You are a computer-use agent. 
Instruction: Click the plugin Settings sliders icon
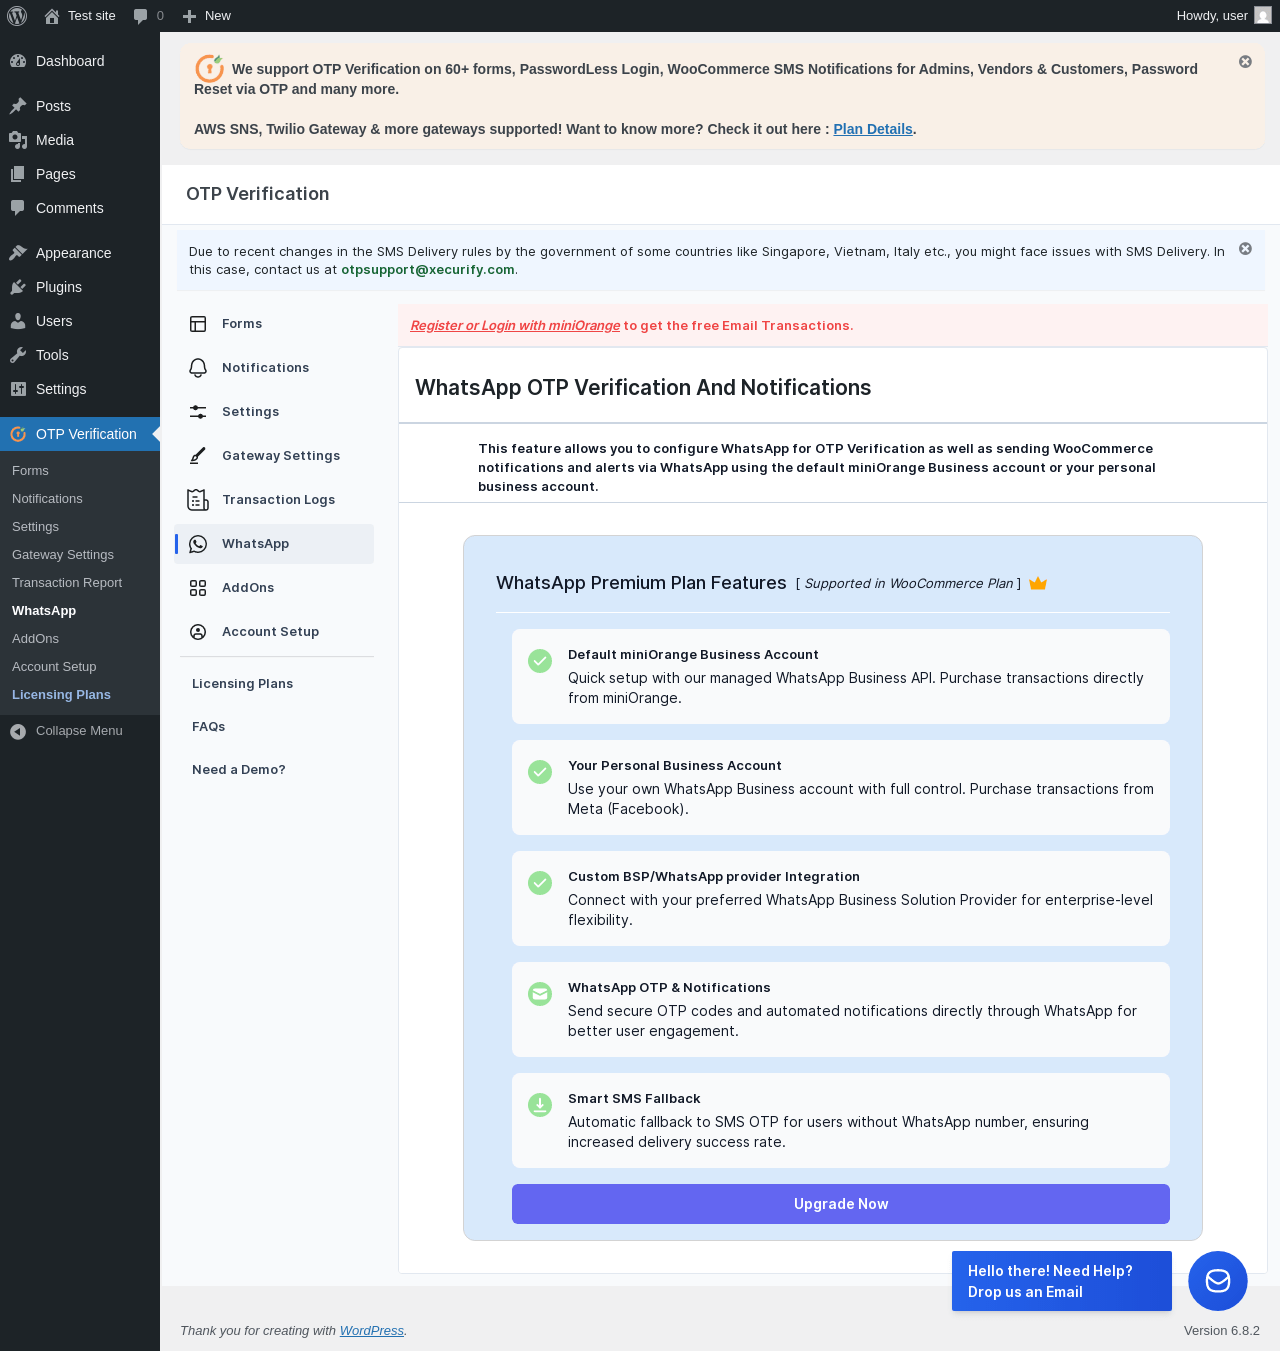point(198,412)
